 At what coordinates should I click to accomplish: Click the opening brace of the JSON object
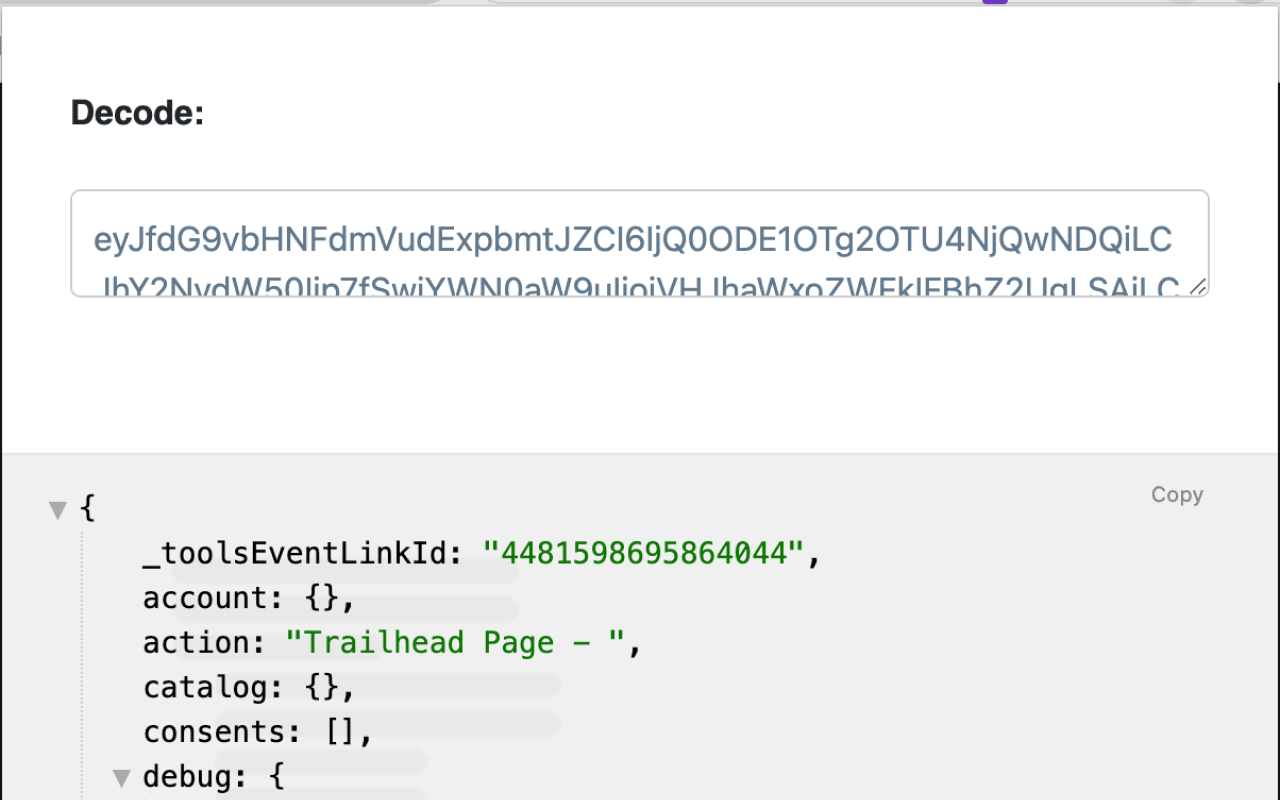tap(87, 509)
